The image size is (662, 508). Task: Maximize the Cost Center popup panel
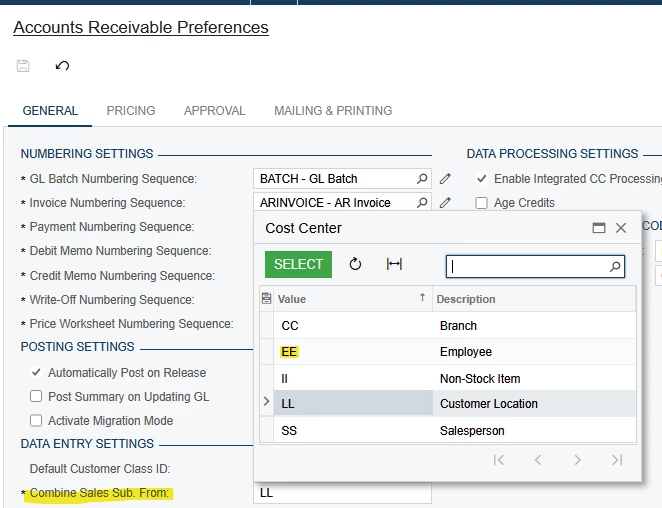point(599,228)
